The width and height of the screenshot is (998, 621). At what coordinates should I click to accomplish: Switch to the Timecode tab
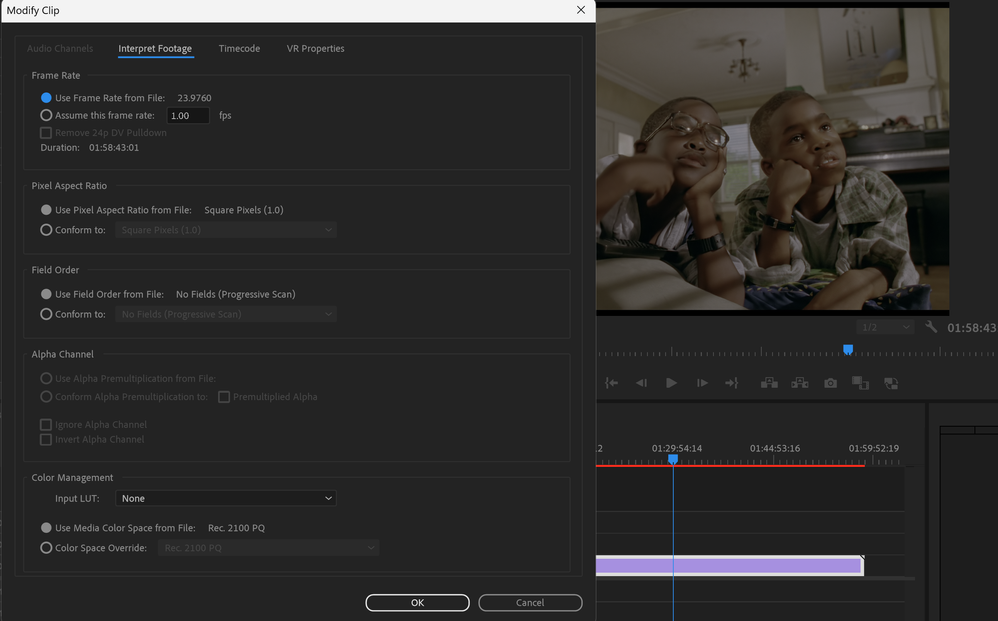(x=239, y=48)
